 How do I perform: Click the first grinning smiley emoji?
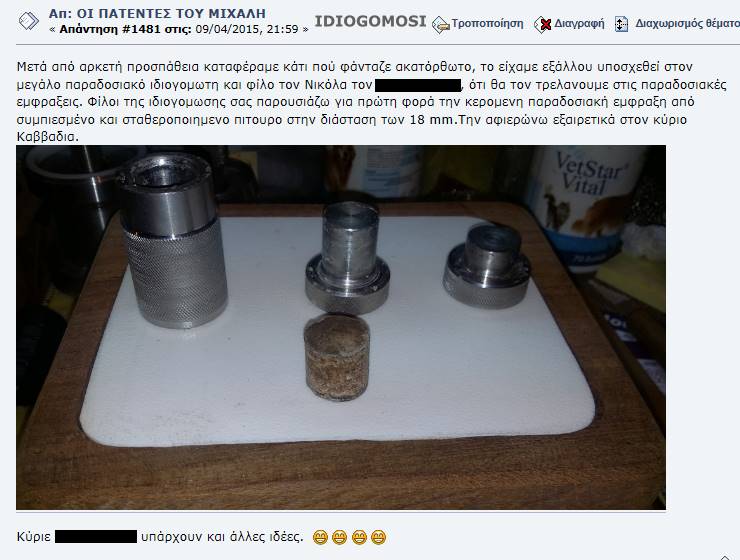tap(320, 537)
